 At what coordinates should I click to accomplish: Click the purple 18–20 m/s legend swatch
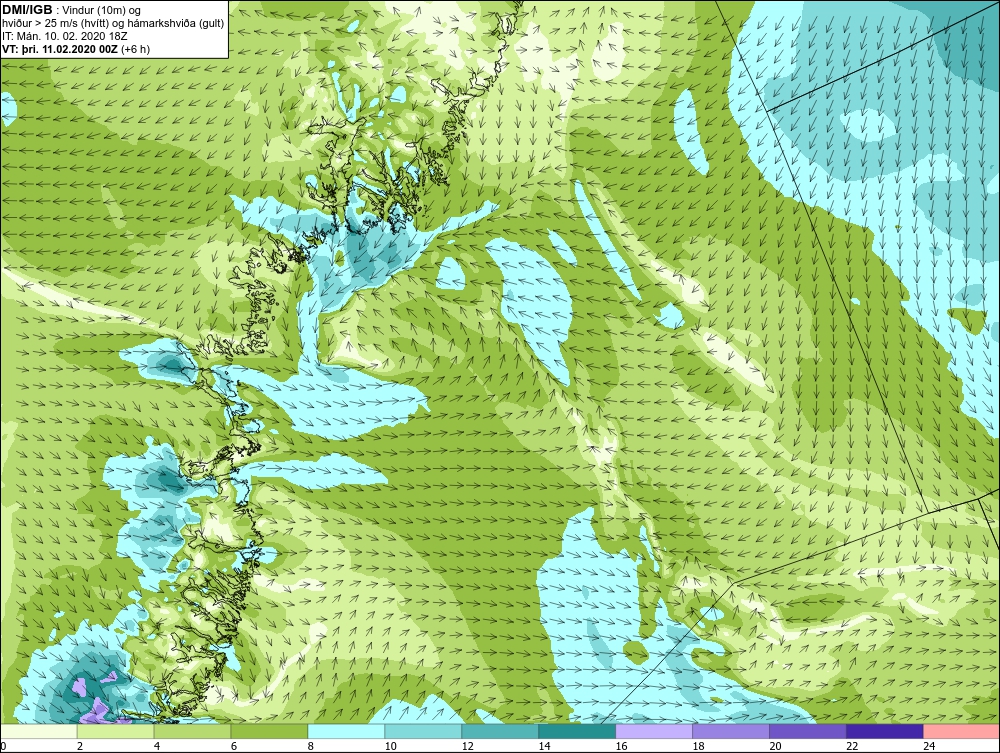point(731,731)
